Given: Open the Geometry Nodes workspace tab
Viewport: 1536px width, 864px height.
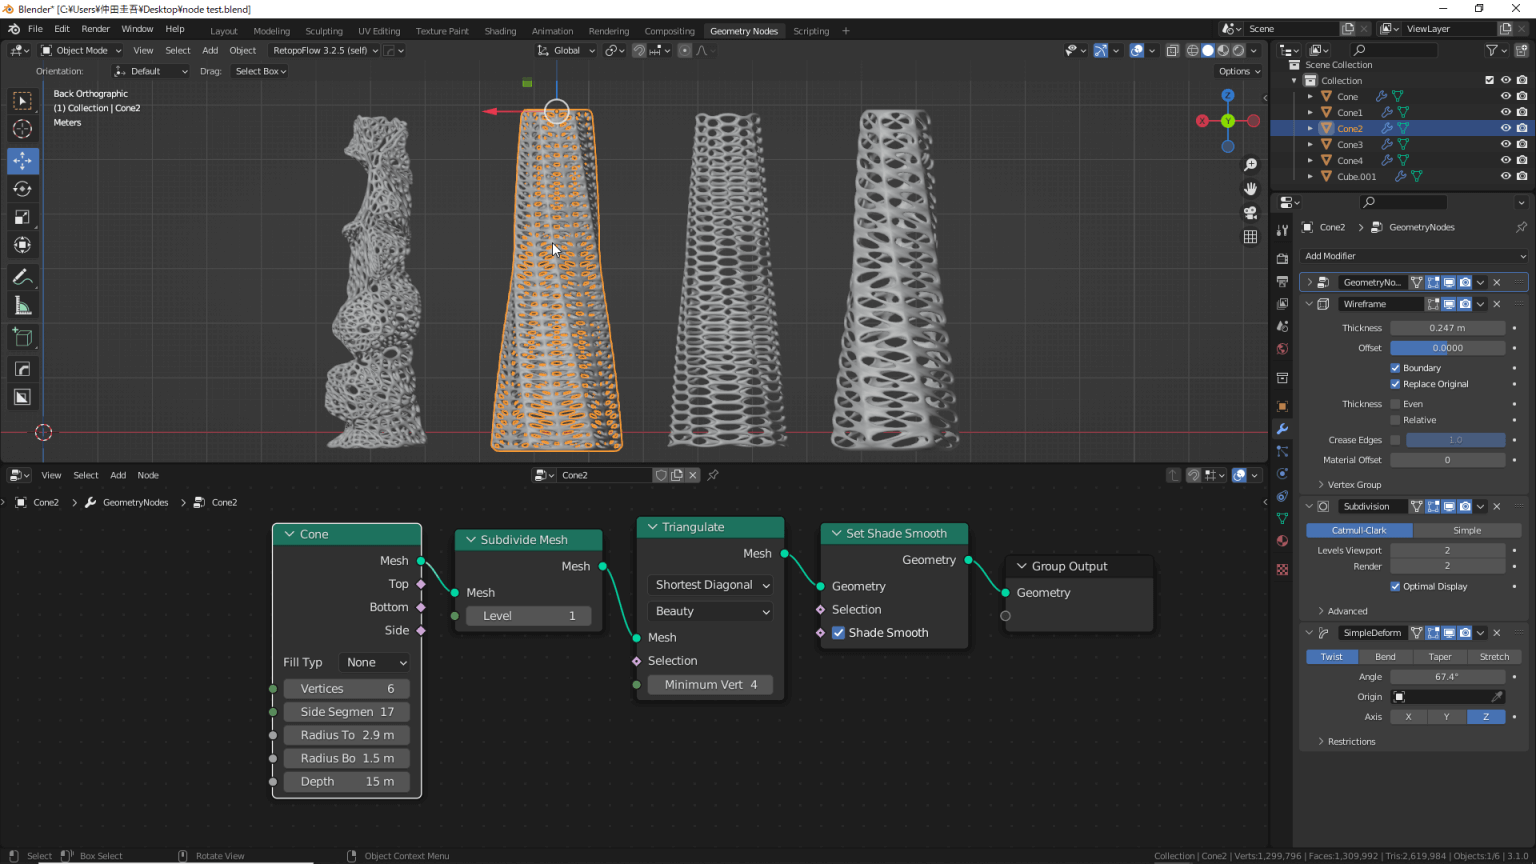Looking at the screenshot, I should [x=744, y=30].
